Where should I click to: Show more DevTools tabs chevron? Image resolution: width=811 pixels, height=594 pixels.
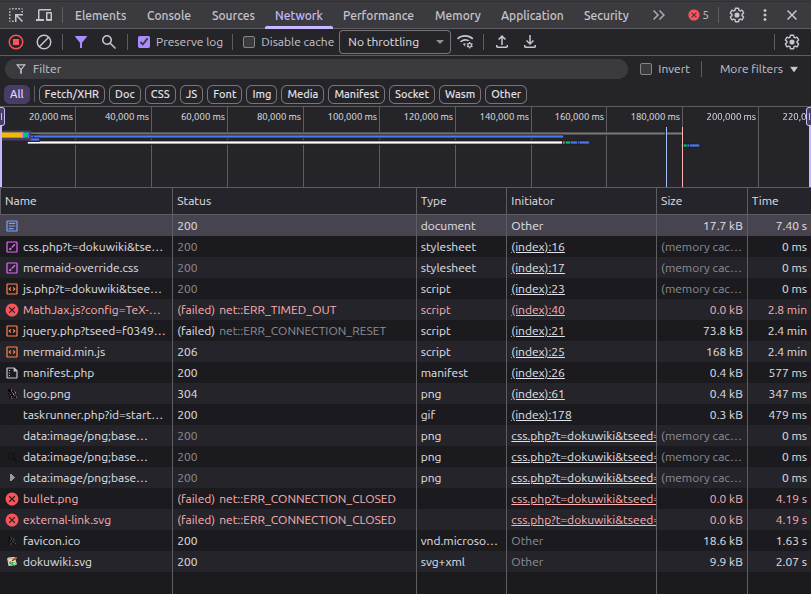658,15
